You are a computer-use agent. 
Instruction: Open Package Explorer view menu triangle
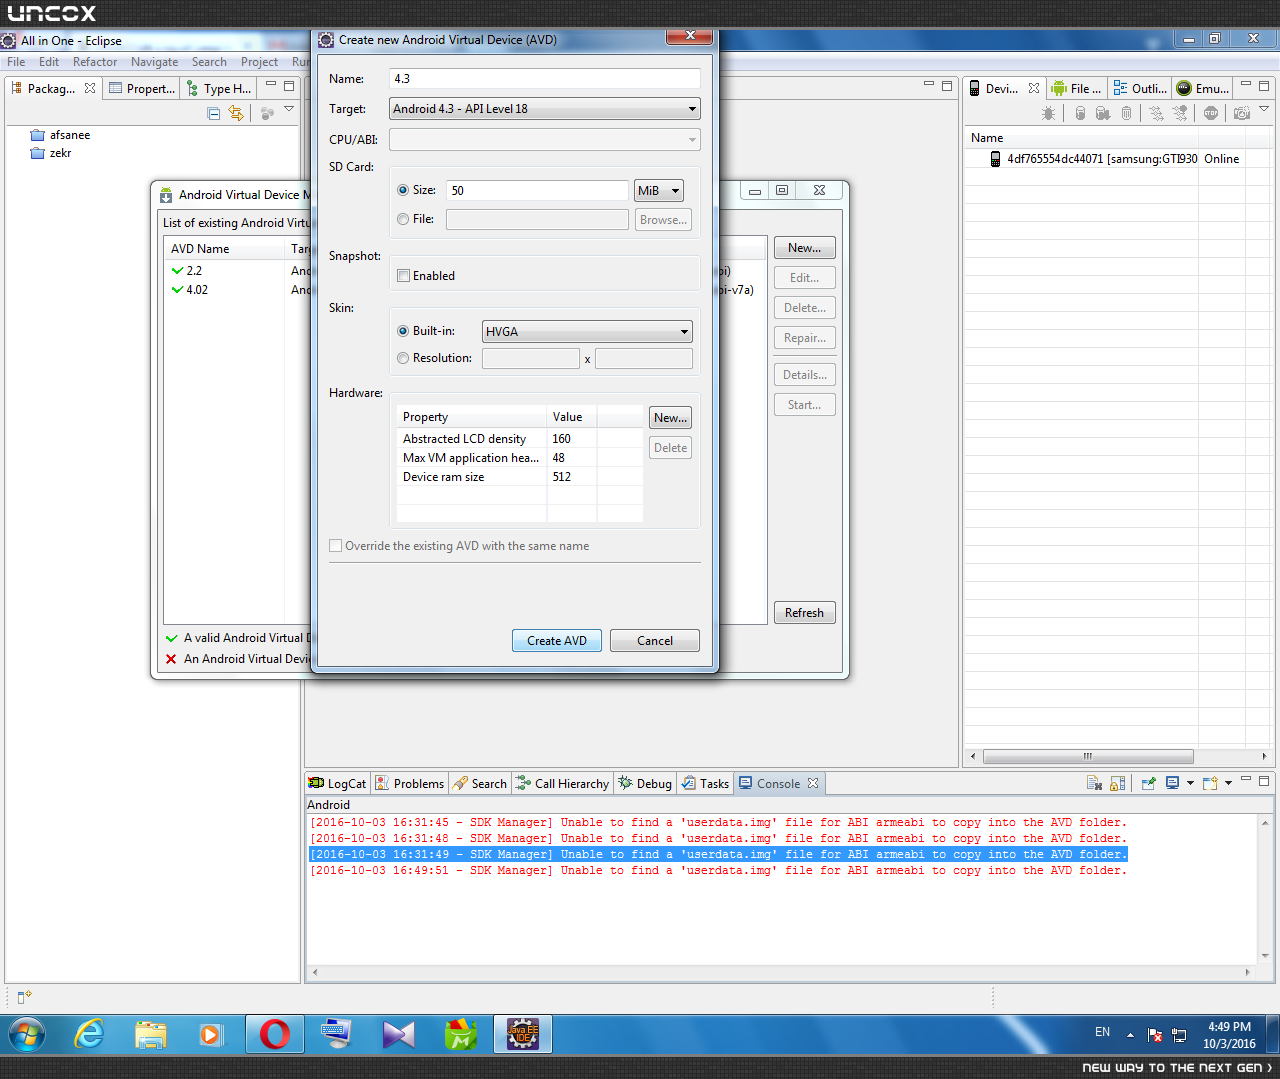click(289, 109)
